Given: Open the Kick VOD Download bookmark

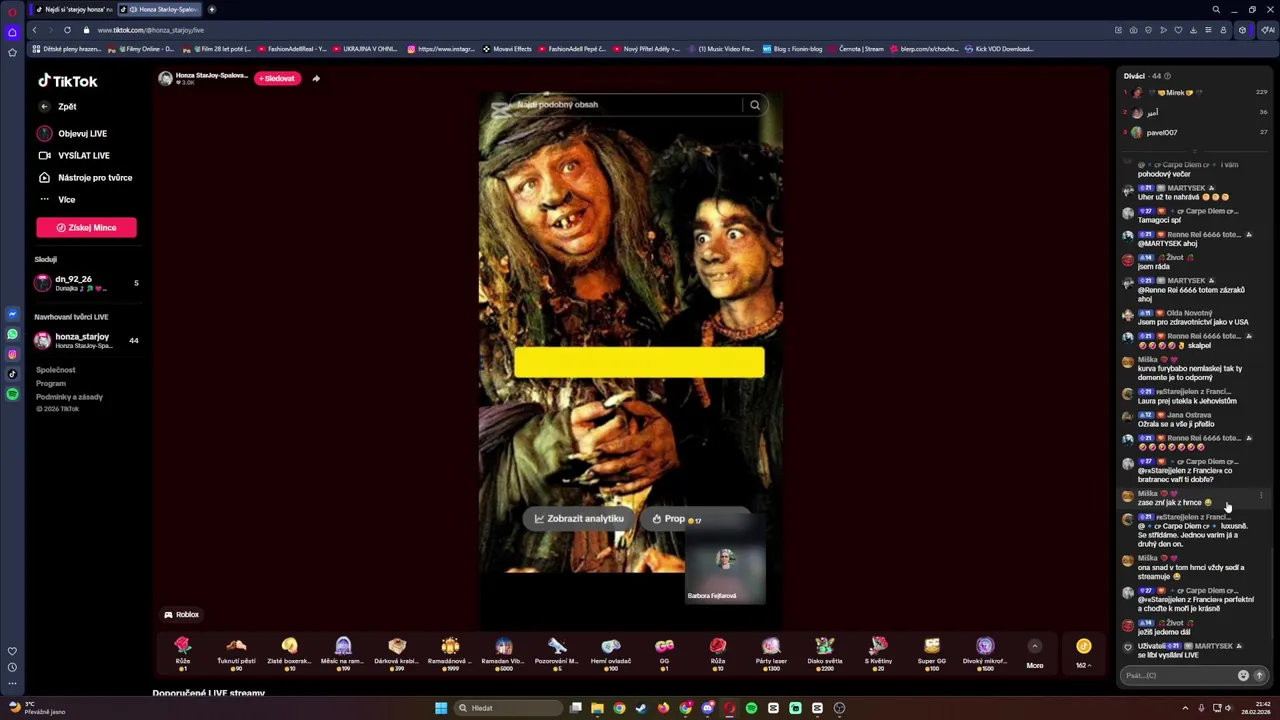Looking at the screenshot, I should (x=999, y=48).
